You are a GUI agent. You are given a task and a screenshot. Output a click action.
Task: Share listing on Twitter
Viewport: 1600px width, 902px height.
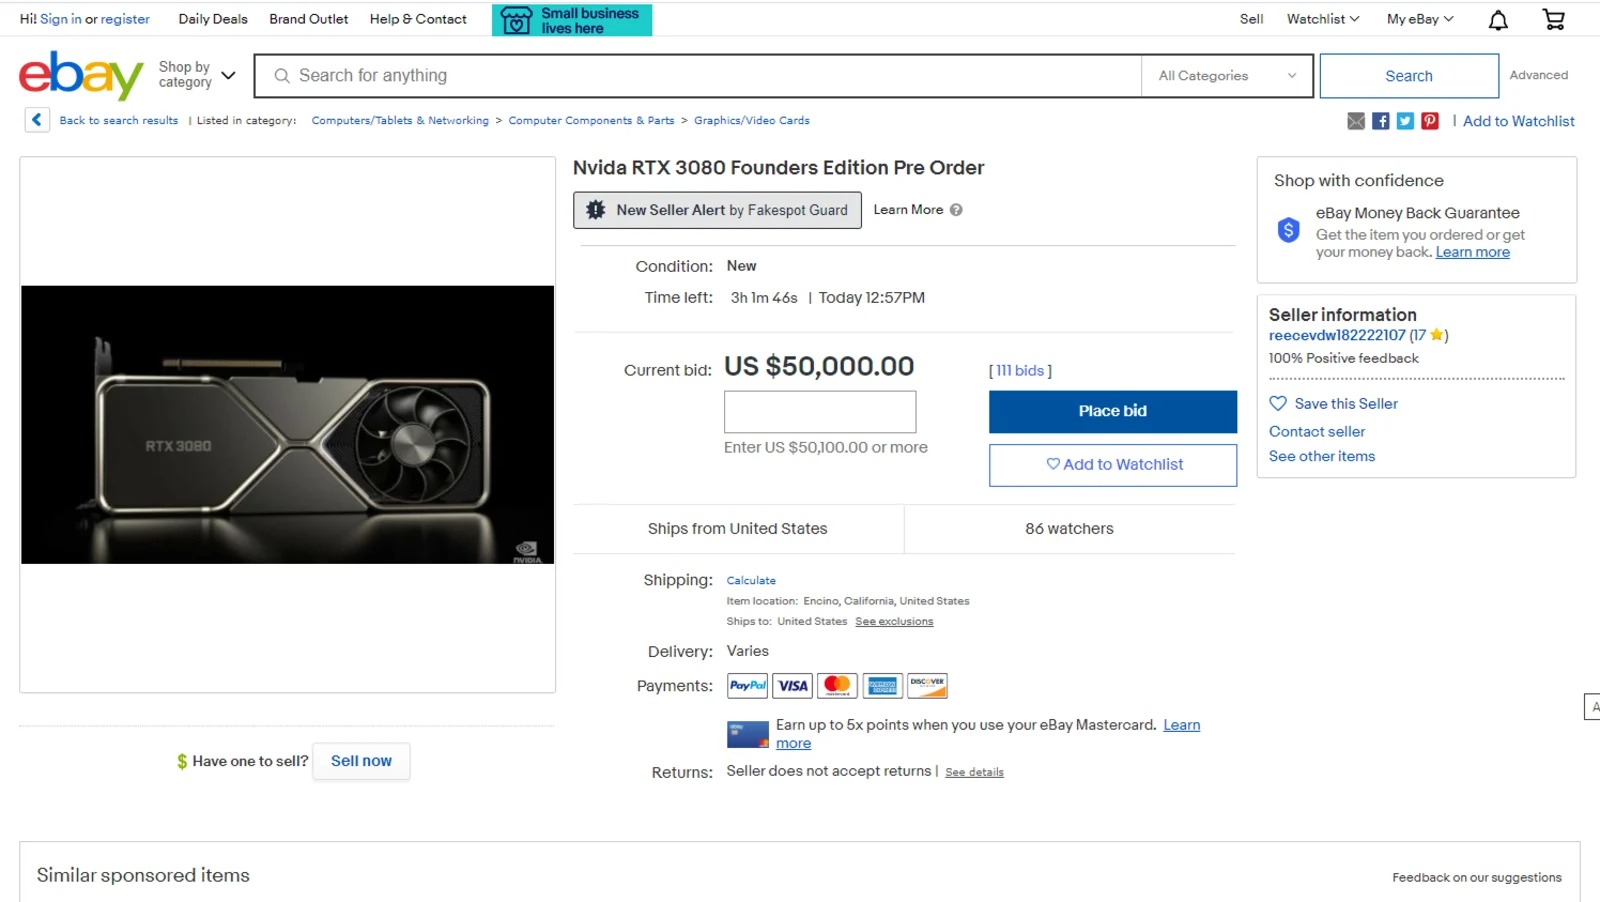coord(1405,121)
